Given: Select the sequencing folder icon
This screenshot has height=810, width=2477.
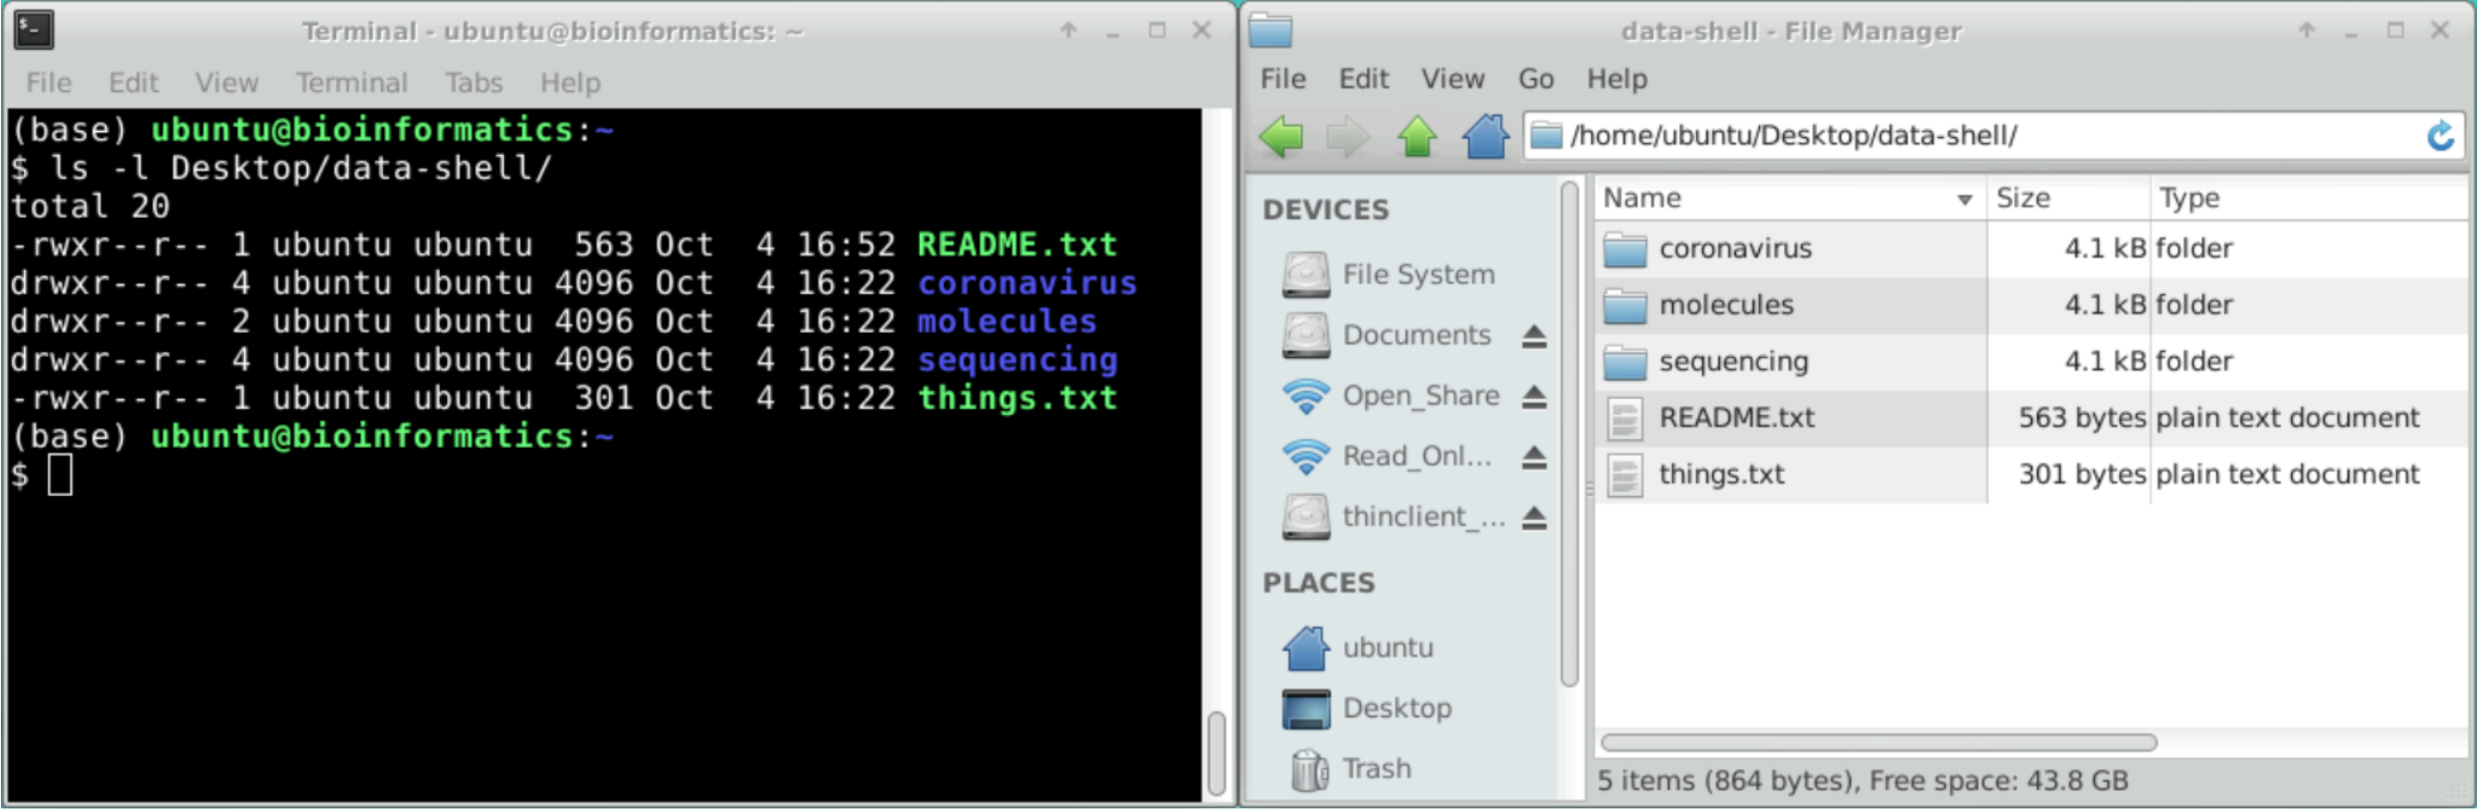Looking at the screenshot, I should 1625,362.
